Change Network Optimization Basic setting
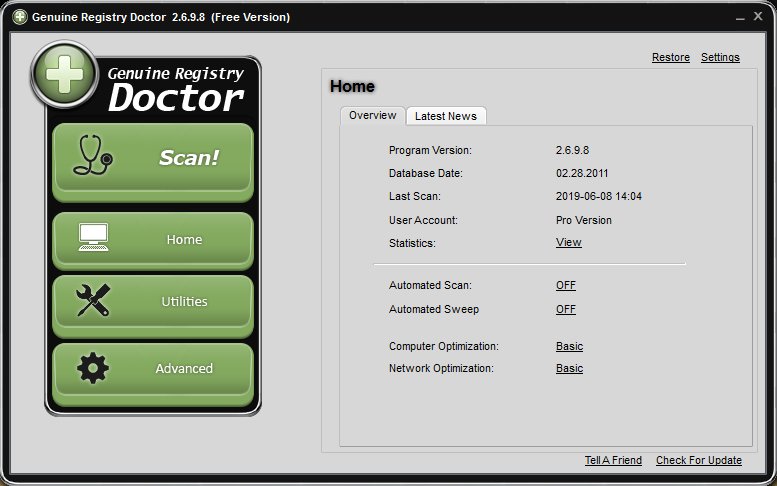777x486 pixels. 569,369
